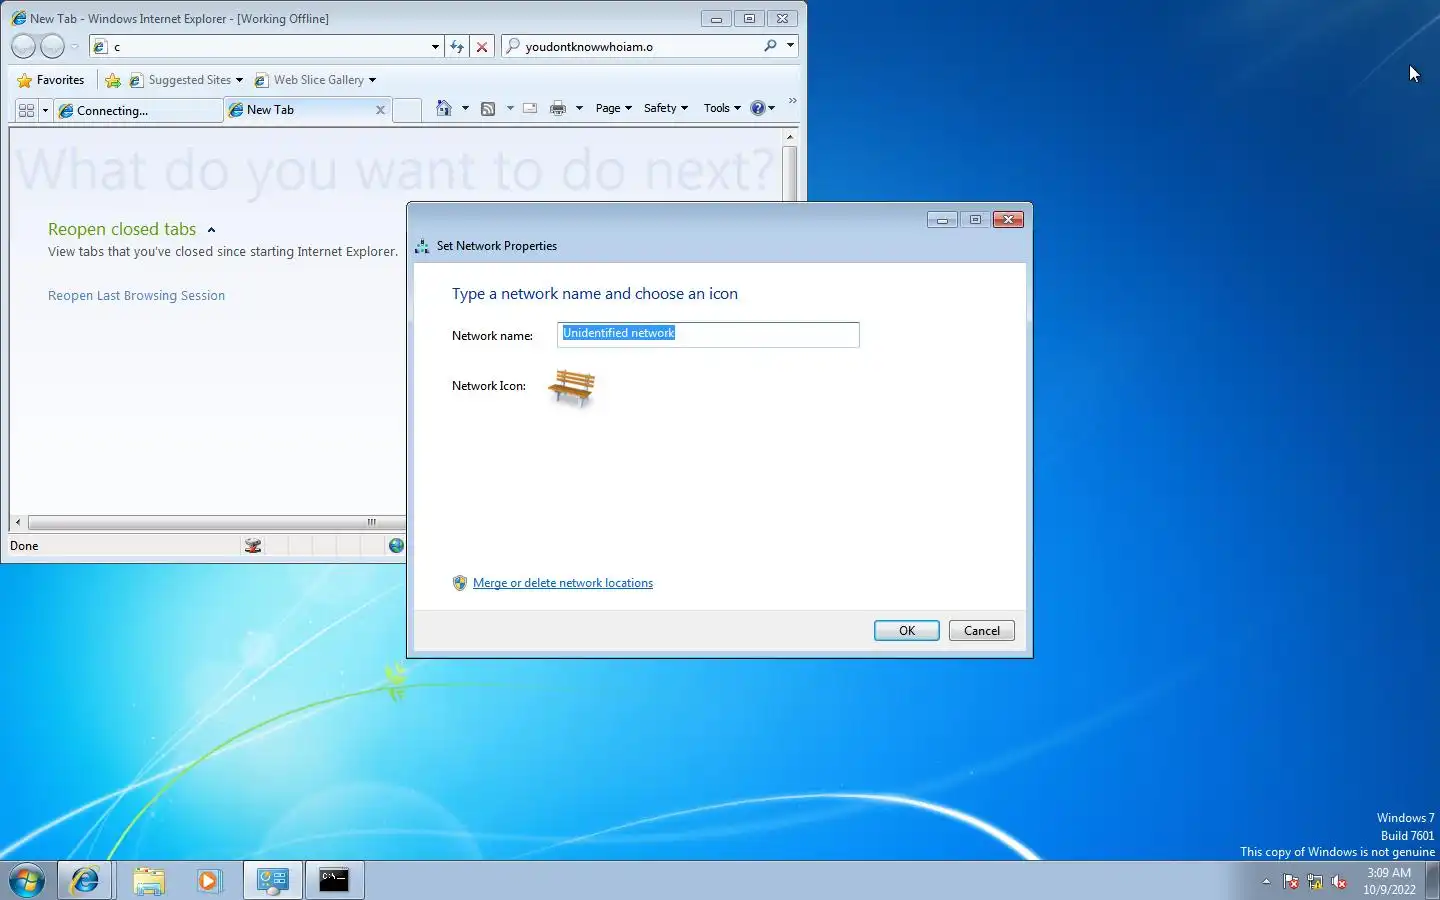Minimize the Internet Explorer window
The width and height of the screenshot is (1440, 900).
coord(716,18)
